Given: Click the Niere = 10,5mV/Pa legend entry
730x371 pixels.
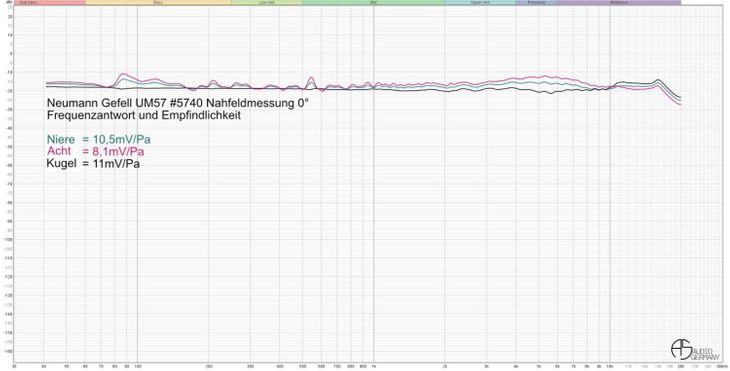Looking at the screenshot, I should (x=99, y=139).
